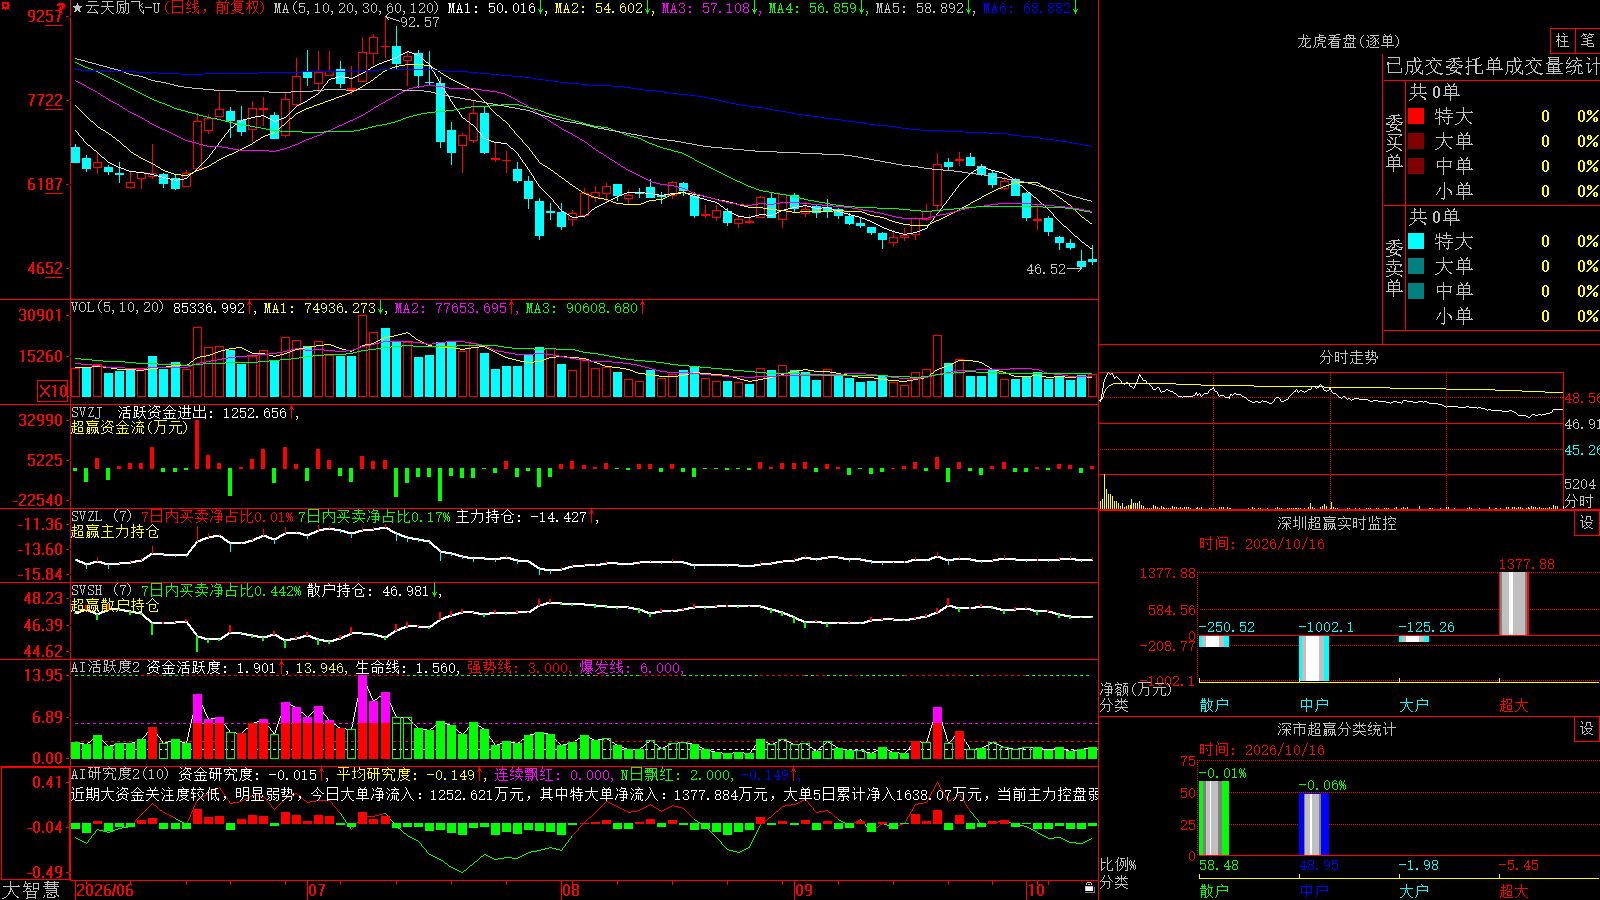
Task: Switch 龙虎看盘 to 柱 bar view
Action: click(x=1562, y=40)
